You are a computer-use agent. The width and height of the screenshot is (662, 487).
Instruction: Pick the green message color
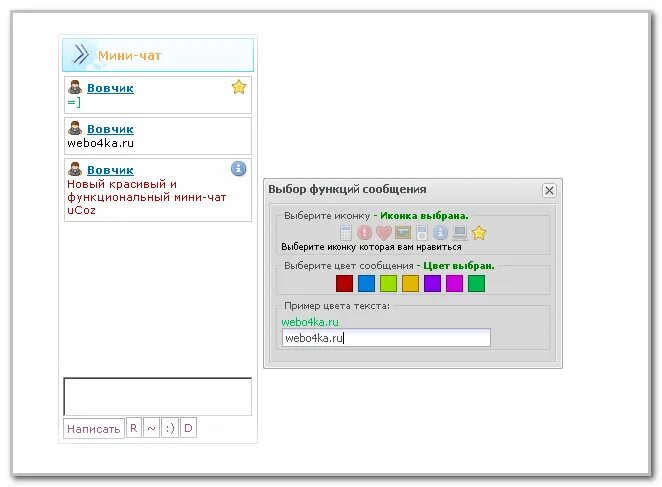point(476,283)
